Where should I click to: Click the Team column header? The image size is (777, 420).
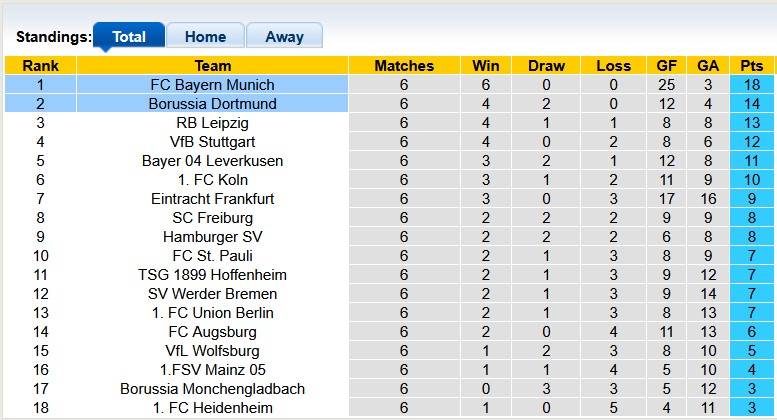tap(212, 66)
